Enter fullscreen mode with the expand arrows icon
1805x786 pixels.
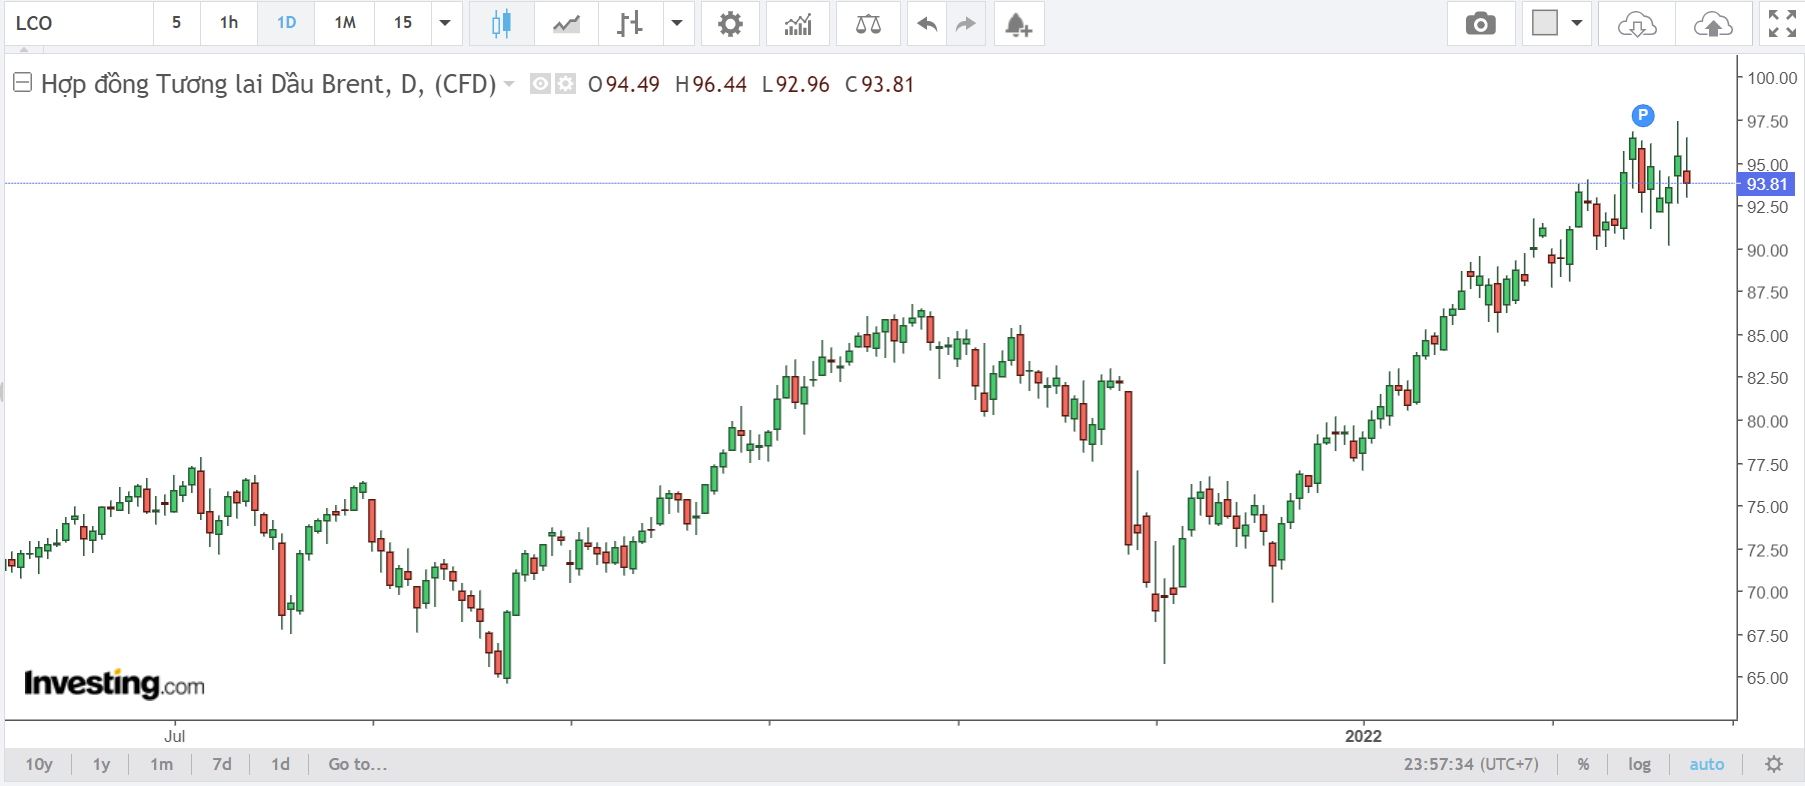tap(1782, 23)
